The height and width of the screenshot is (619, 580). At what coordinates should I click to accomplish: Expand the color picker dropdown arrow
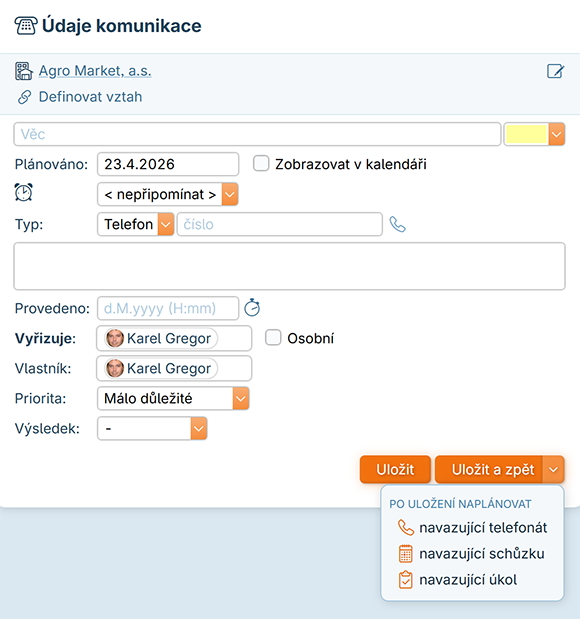pos(557,134)
